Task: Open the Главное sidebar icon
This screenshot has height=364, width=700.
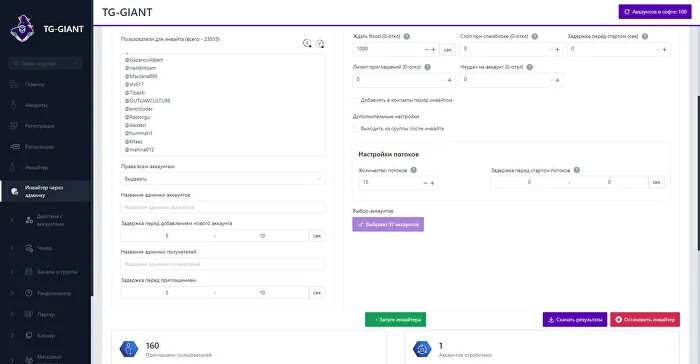Action: tap(14, 84)
